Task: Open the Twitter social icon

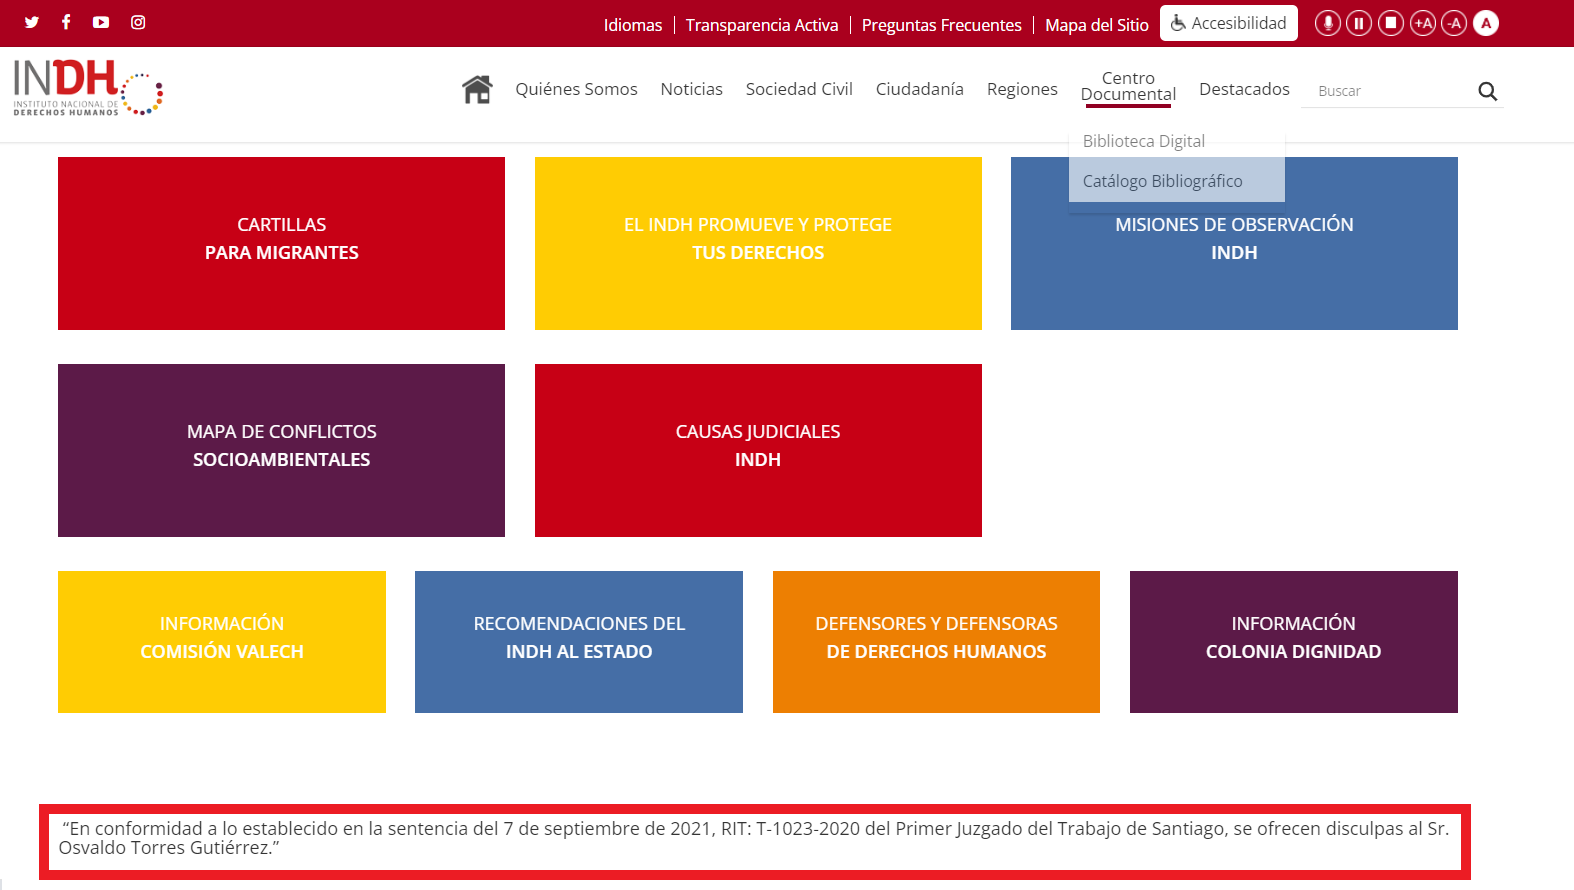Action: 32,22
